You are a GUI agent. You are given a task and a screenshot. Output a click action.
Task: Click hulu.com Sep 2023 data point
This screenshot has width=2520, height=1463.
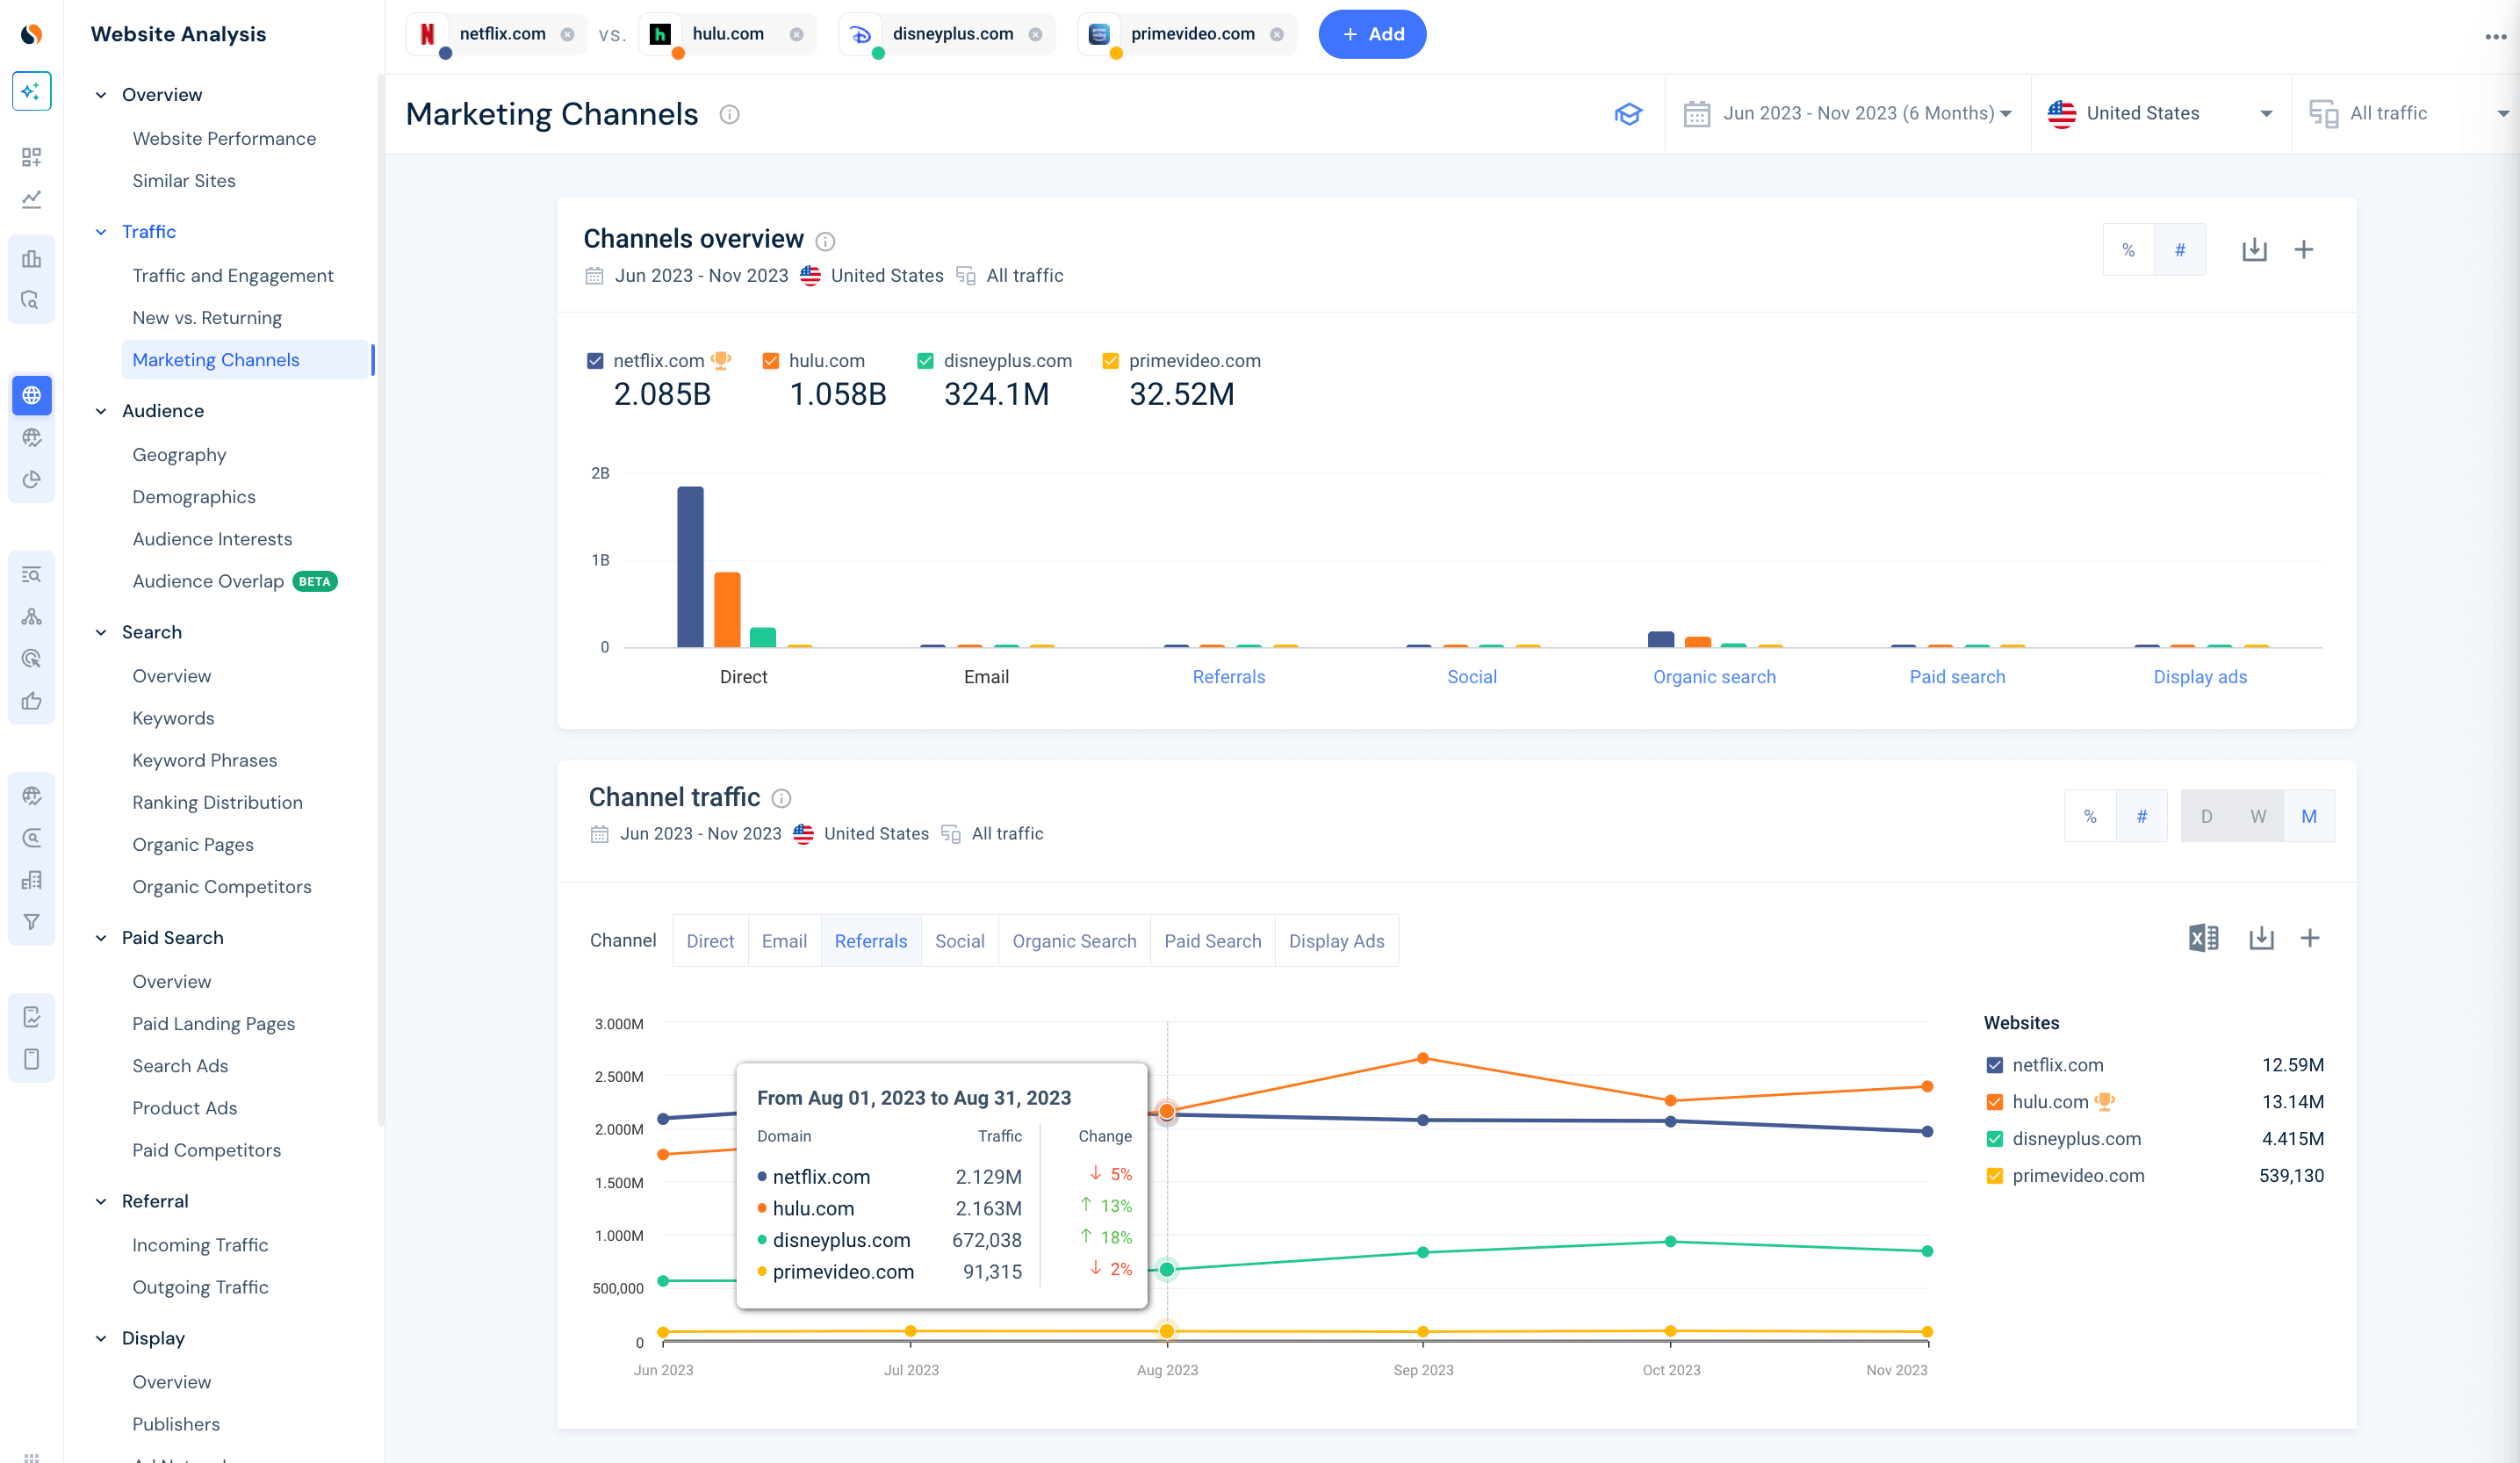tap(1423, 1058)
